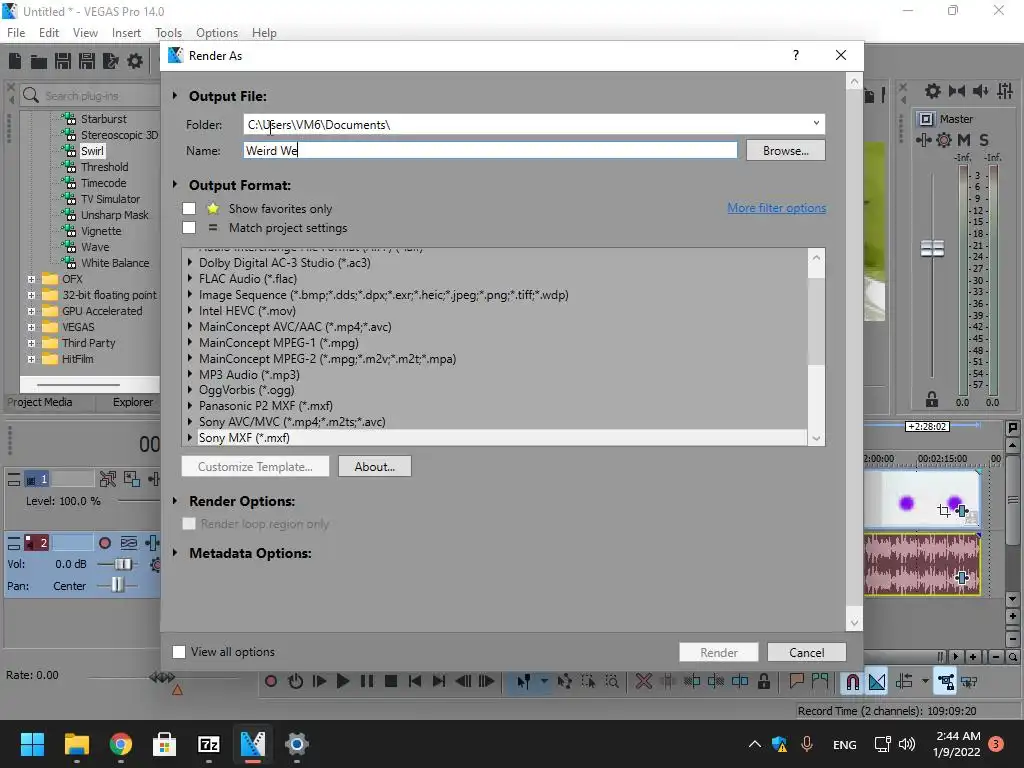The width and height of the screenshot is (1024, 768).
Task: Select the Selection Edit tool icon
Action: pos(588,682)
